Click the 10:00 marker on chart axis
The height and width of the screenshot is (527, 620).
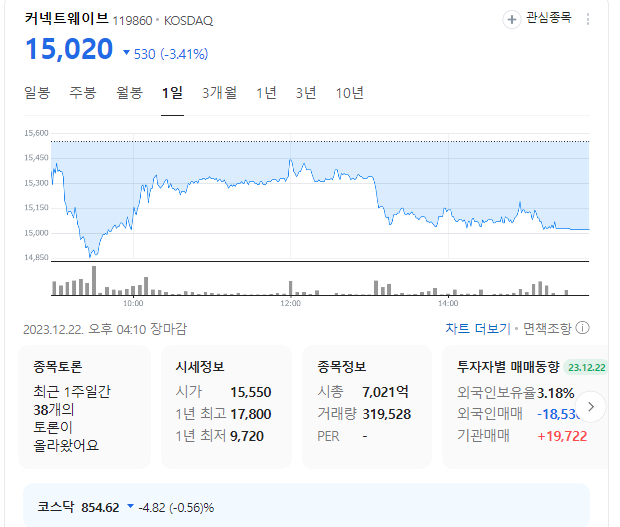133,304
